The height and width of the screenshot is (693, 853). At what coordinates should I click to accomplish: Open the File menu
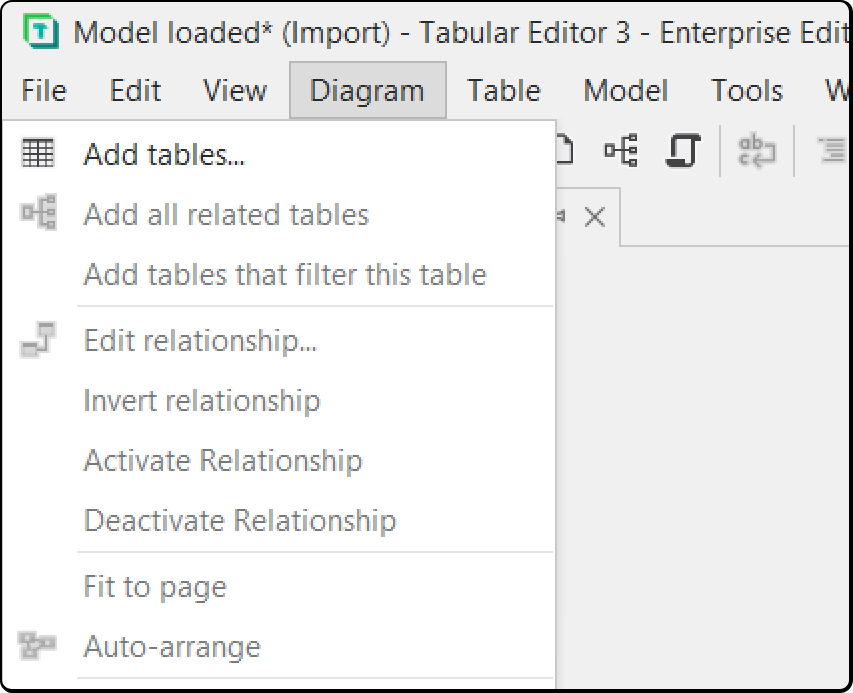[44, 90]
